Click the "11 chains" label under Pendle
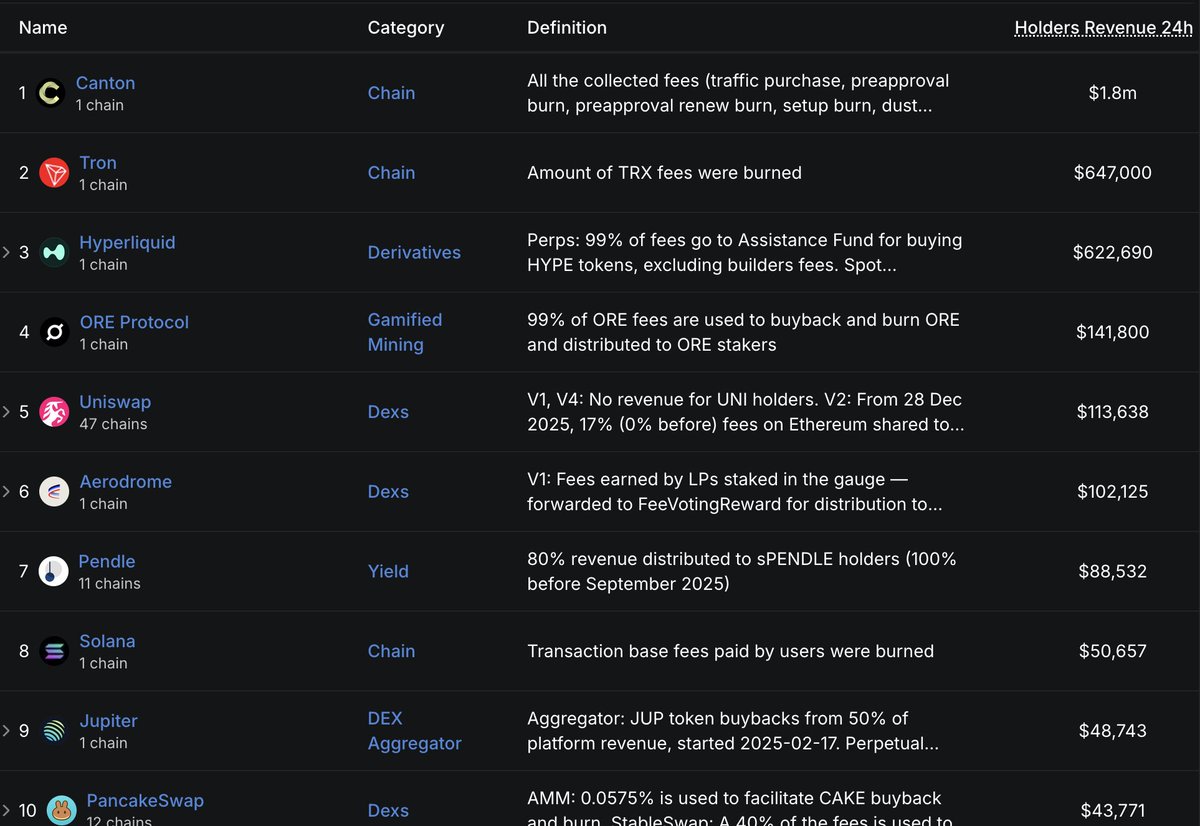The image size is (1200, 826). click(109, 583)
